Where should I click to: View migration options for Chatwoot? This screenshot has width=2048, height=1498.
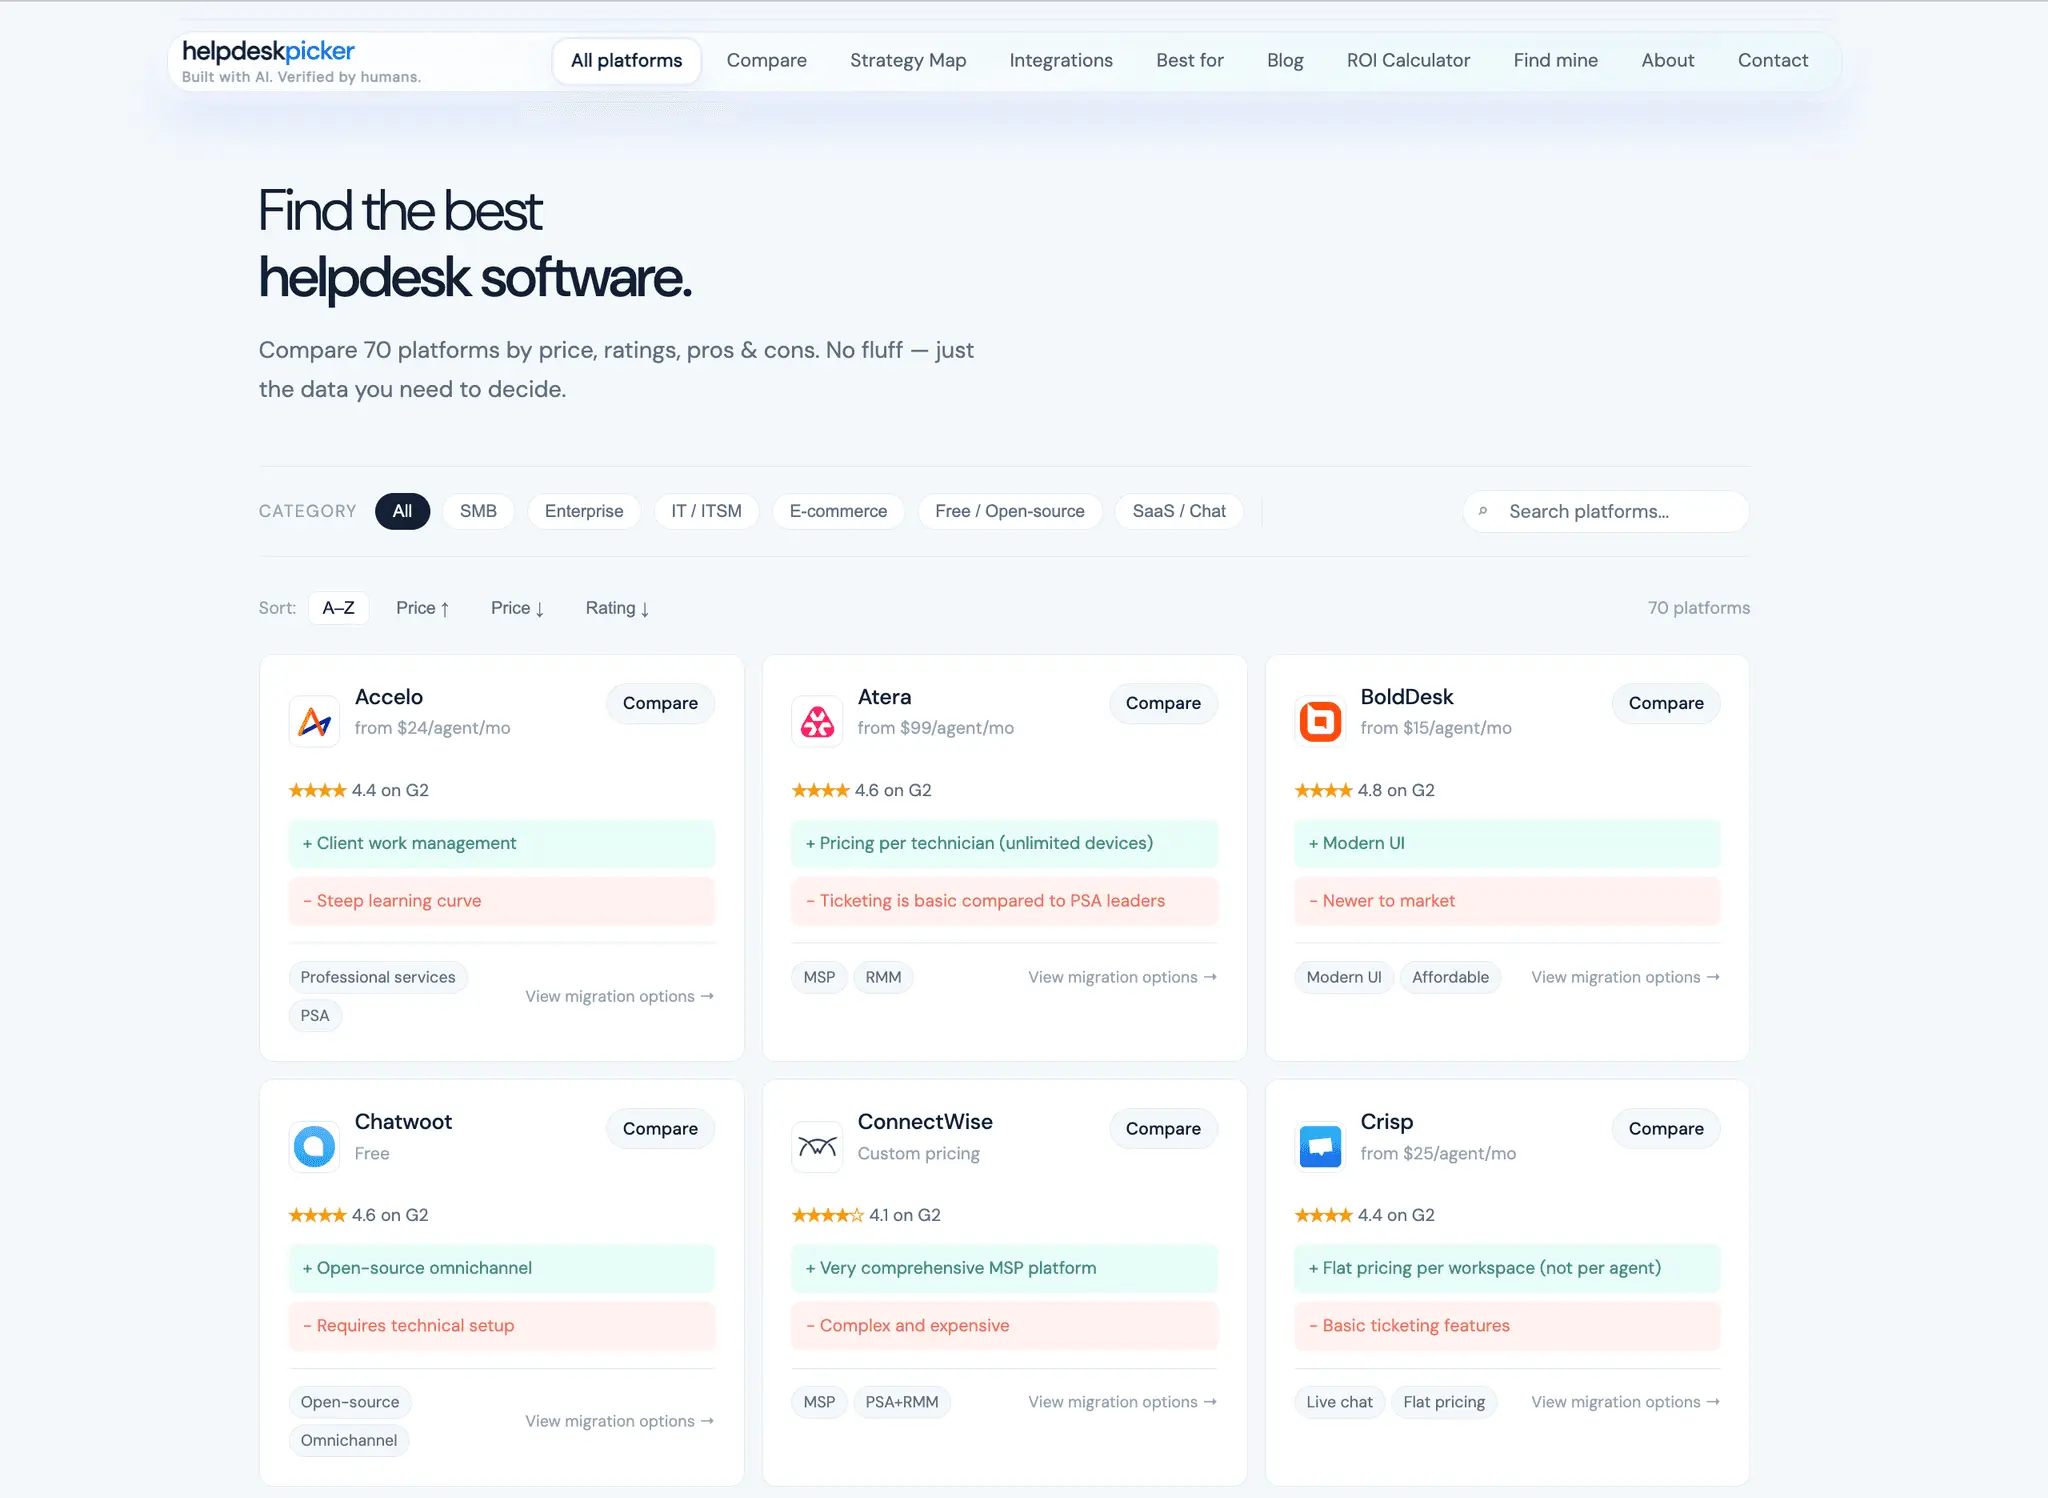(x=620, y=1421)
